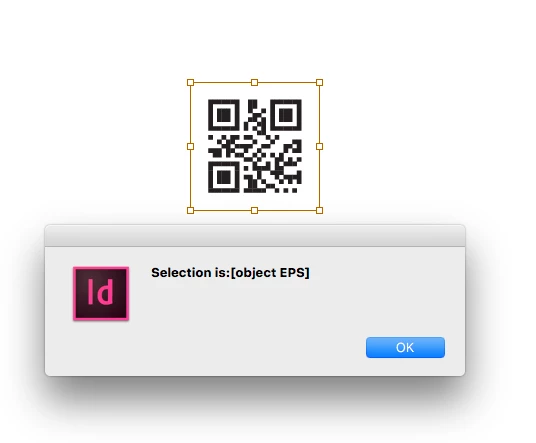Image resolution: width=536 pixels, height=443 pixels.
Task: Click the "Selection is:" message text
Action: point(191,273)
